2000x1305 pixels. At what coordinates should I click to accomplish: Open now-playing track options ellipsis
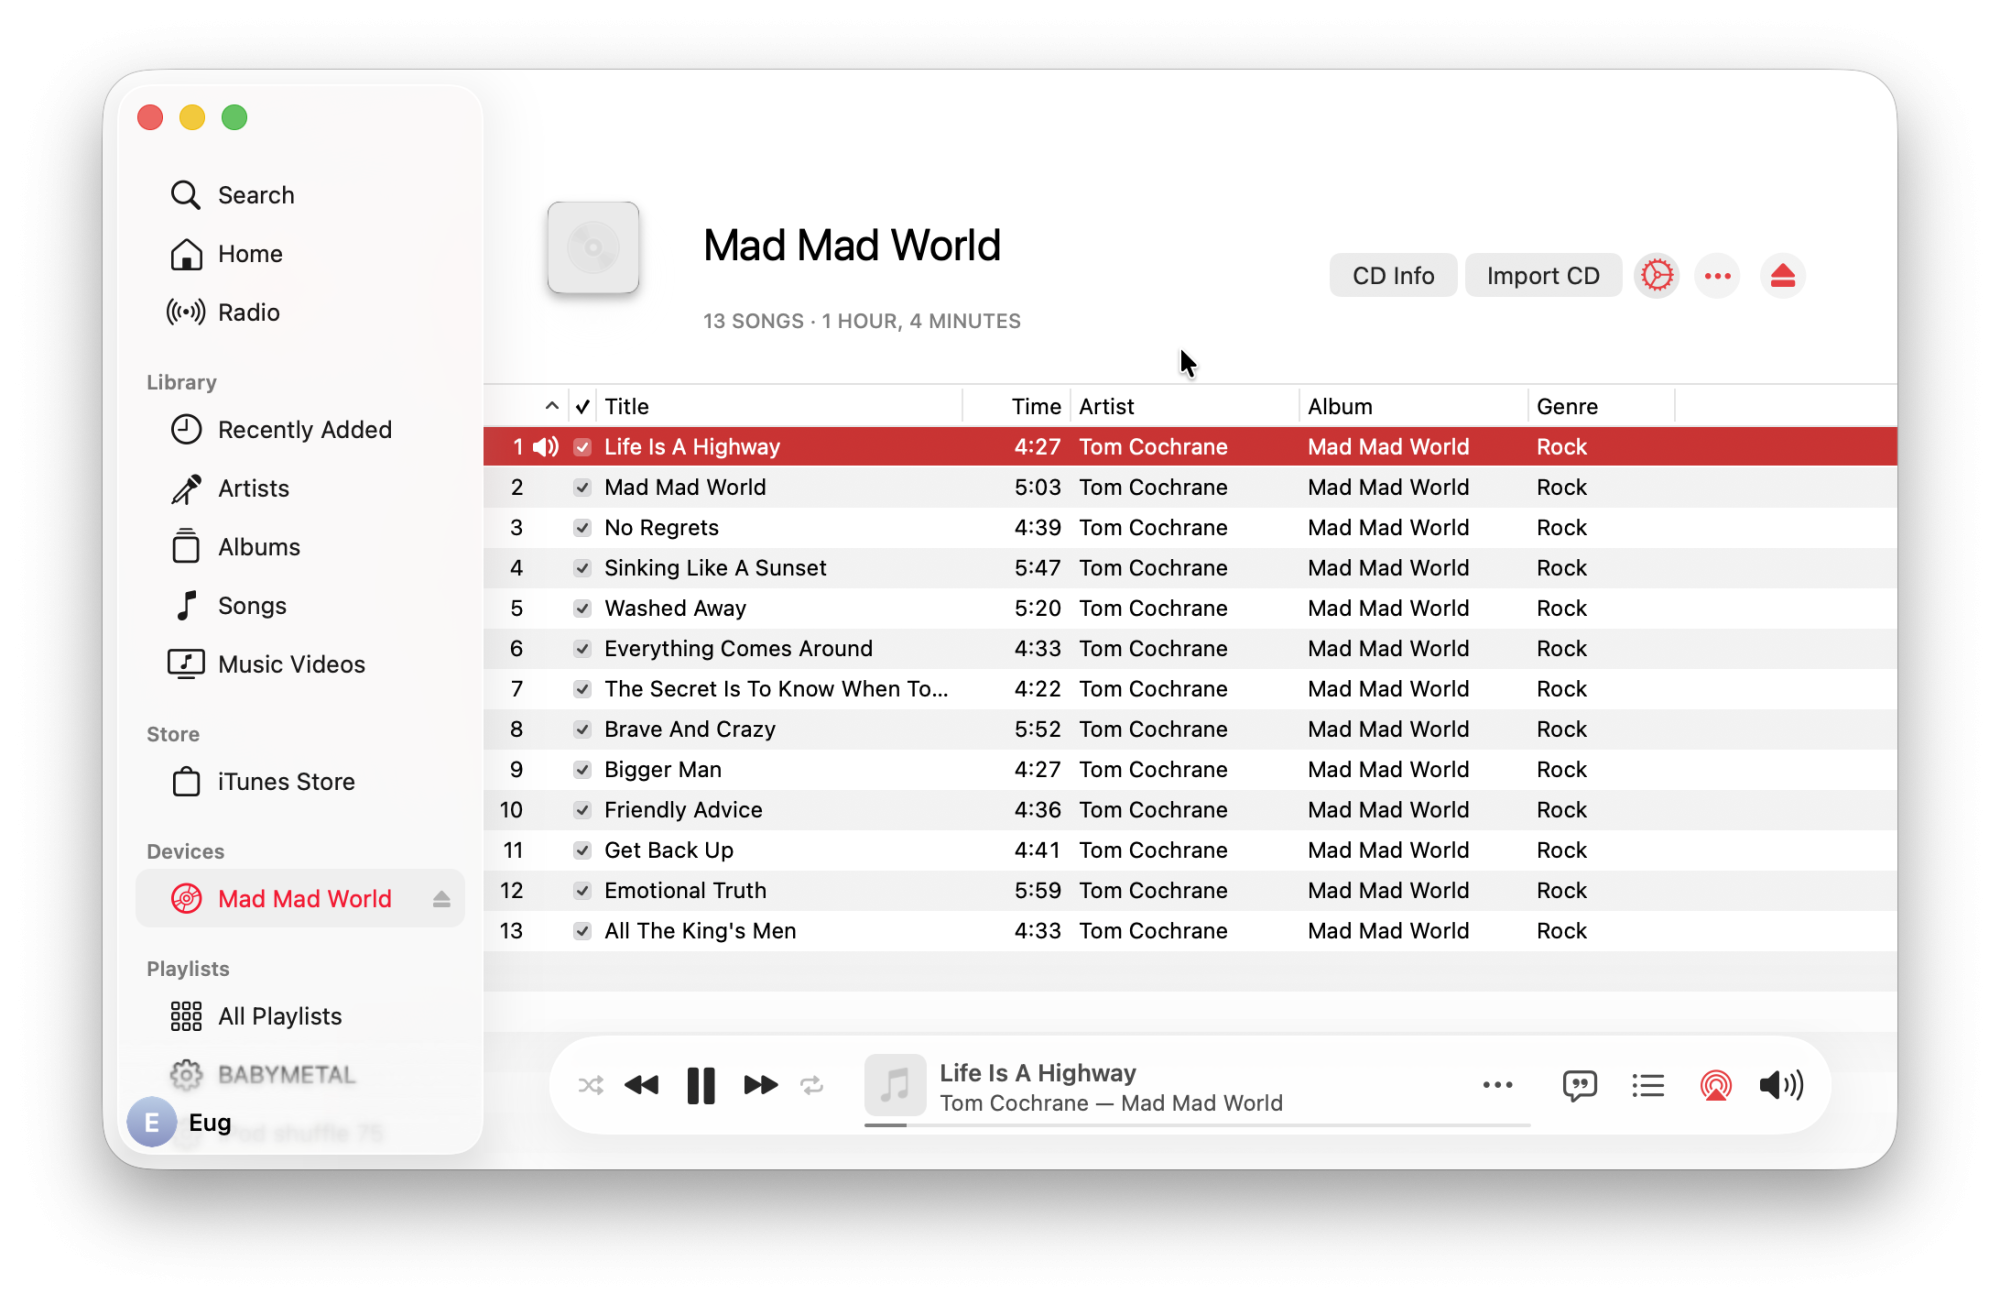[1497, 1085]
